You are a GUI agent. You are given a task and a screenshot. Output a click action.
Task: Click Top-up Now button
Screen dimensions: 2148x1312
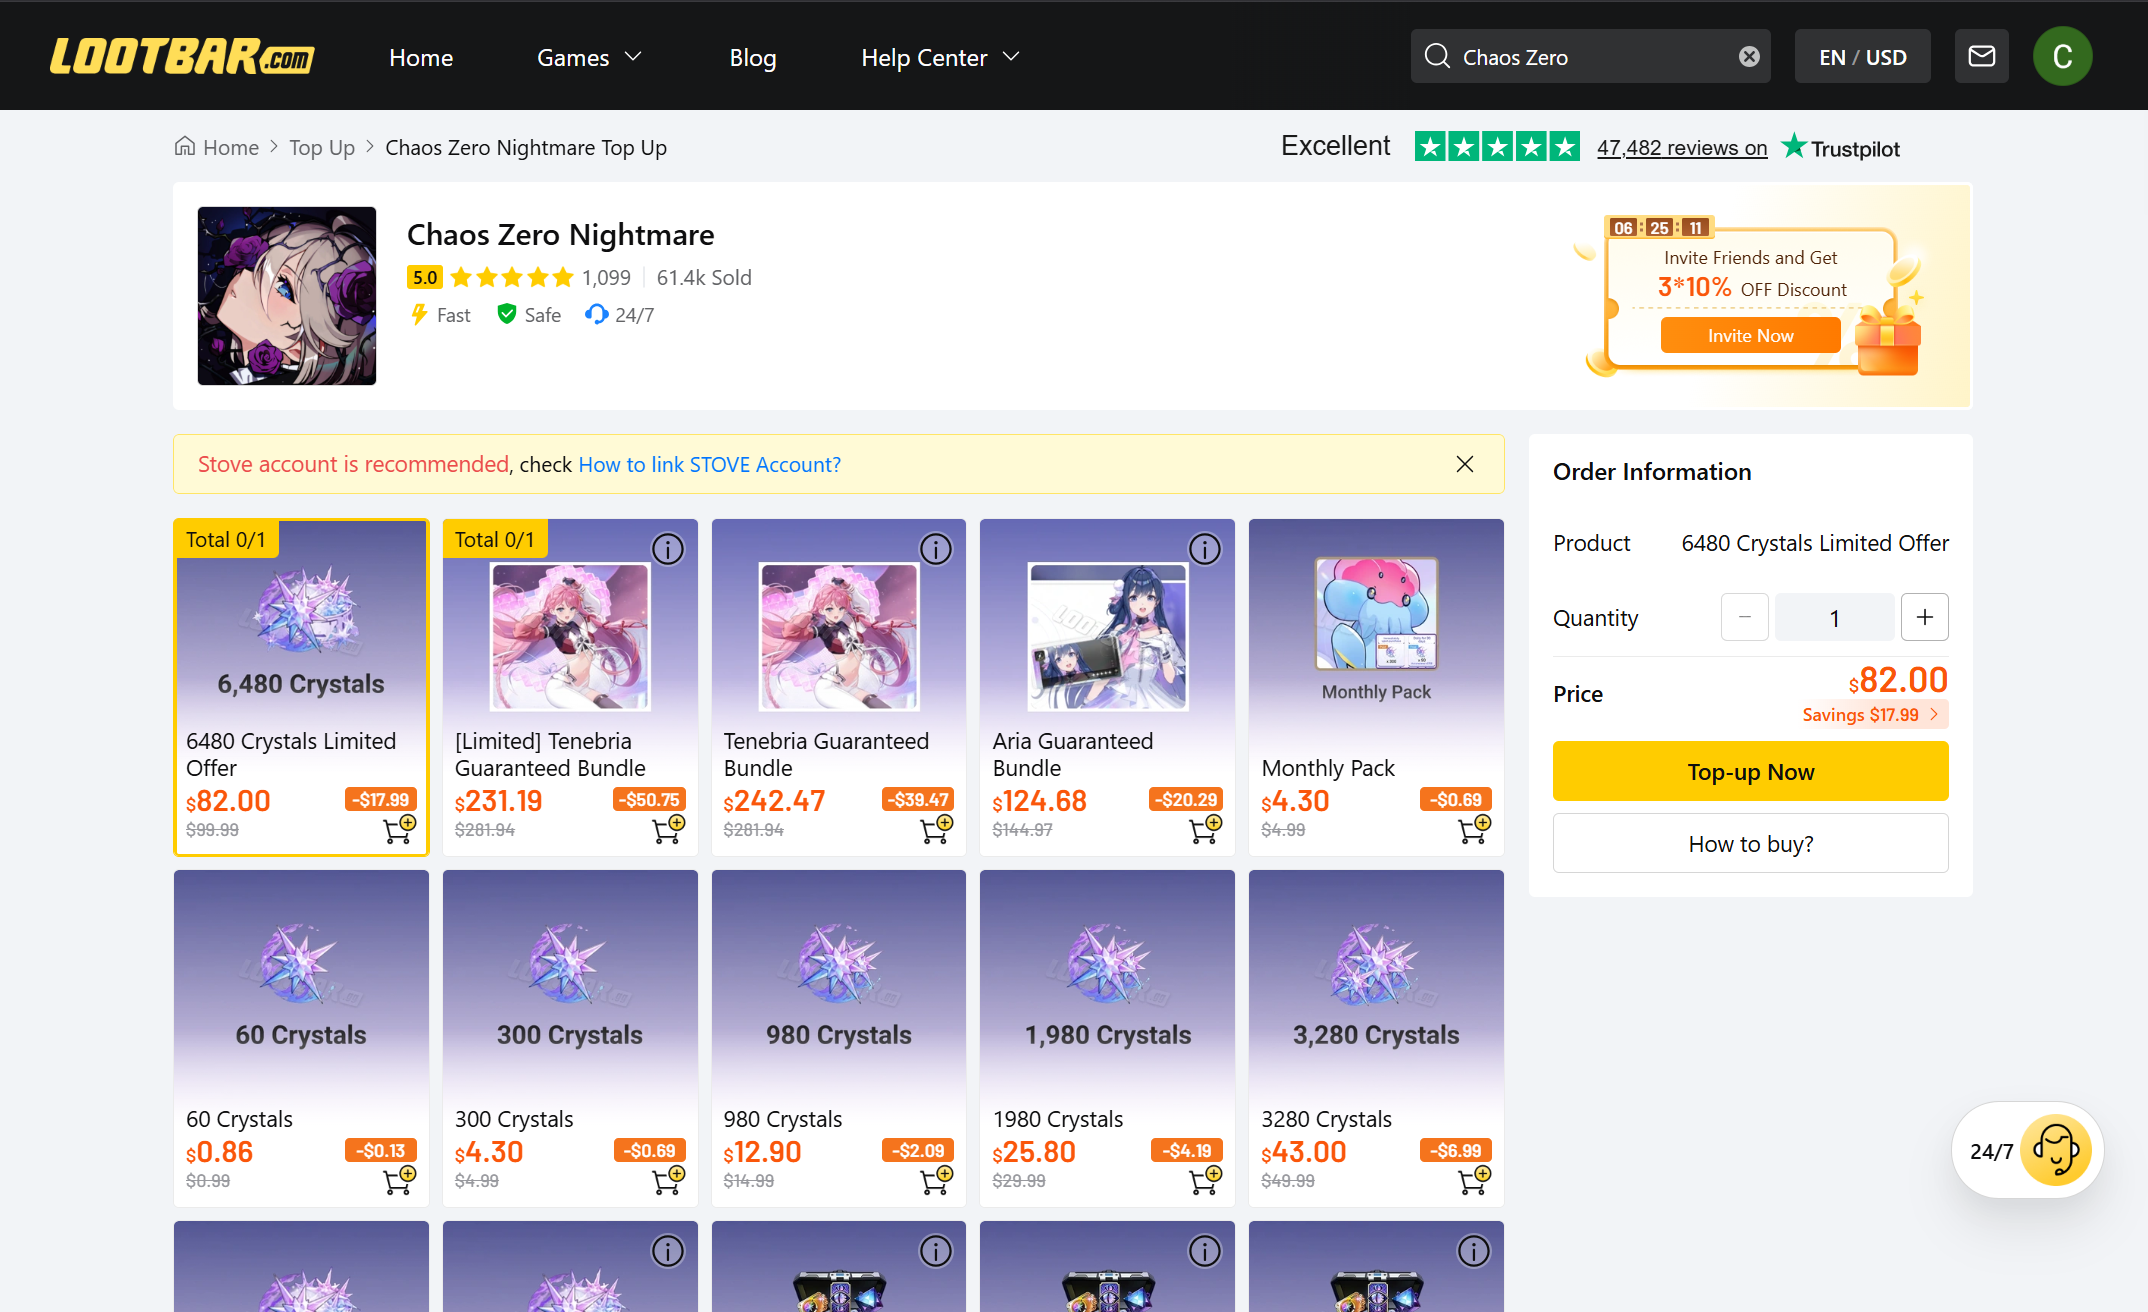pyautogui.click(x=1750, y=771)
